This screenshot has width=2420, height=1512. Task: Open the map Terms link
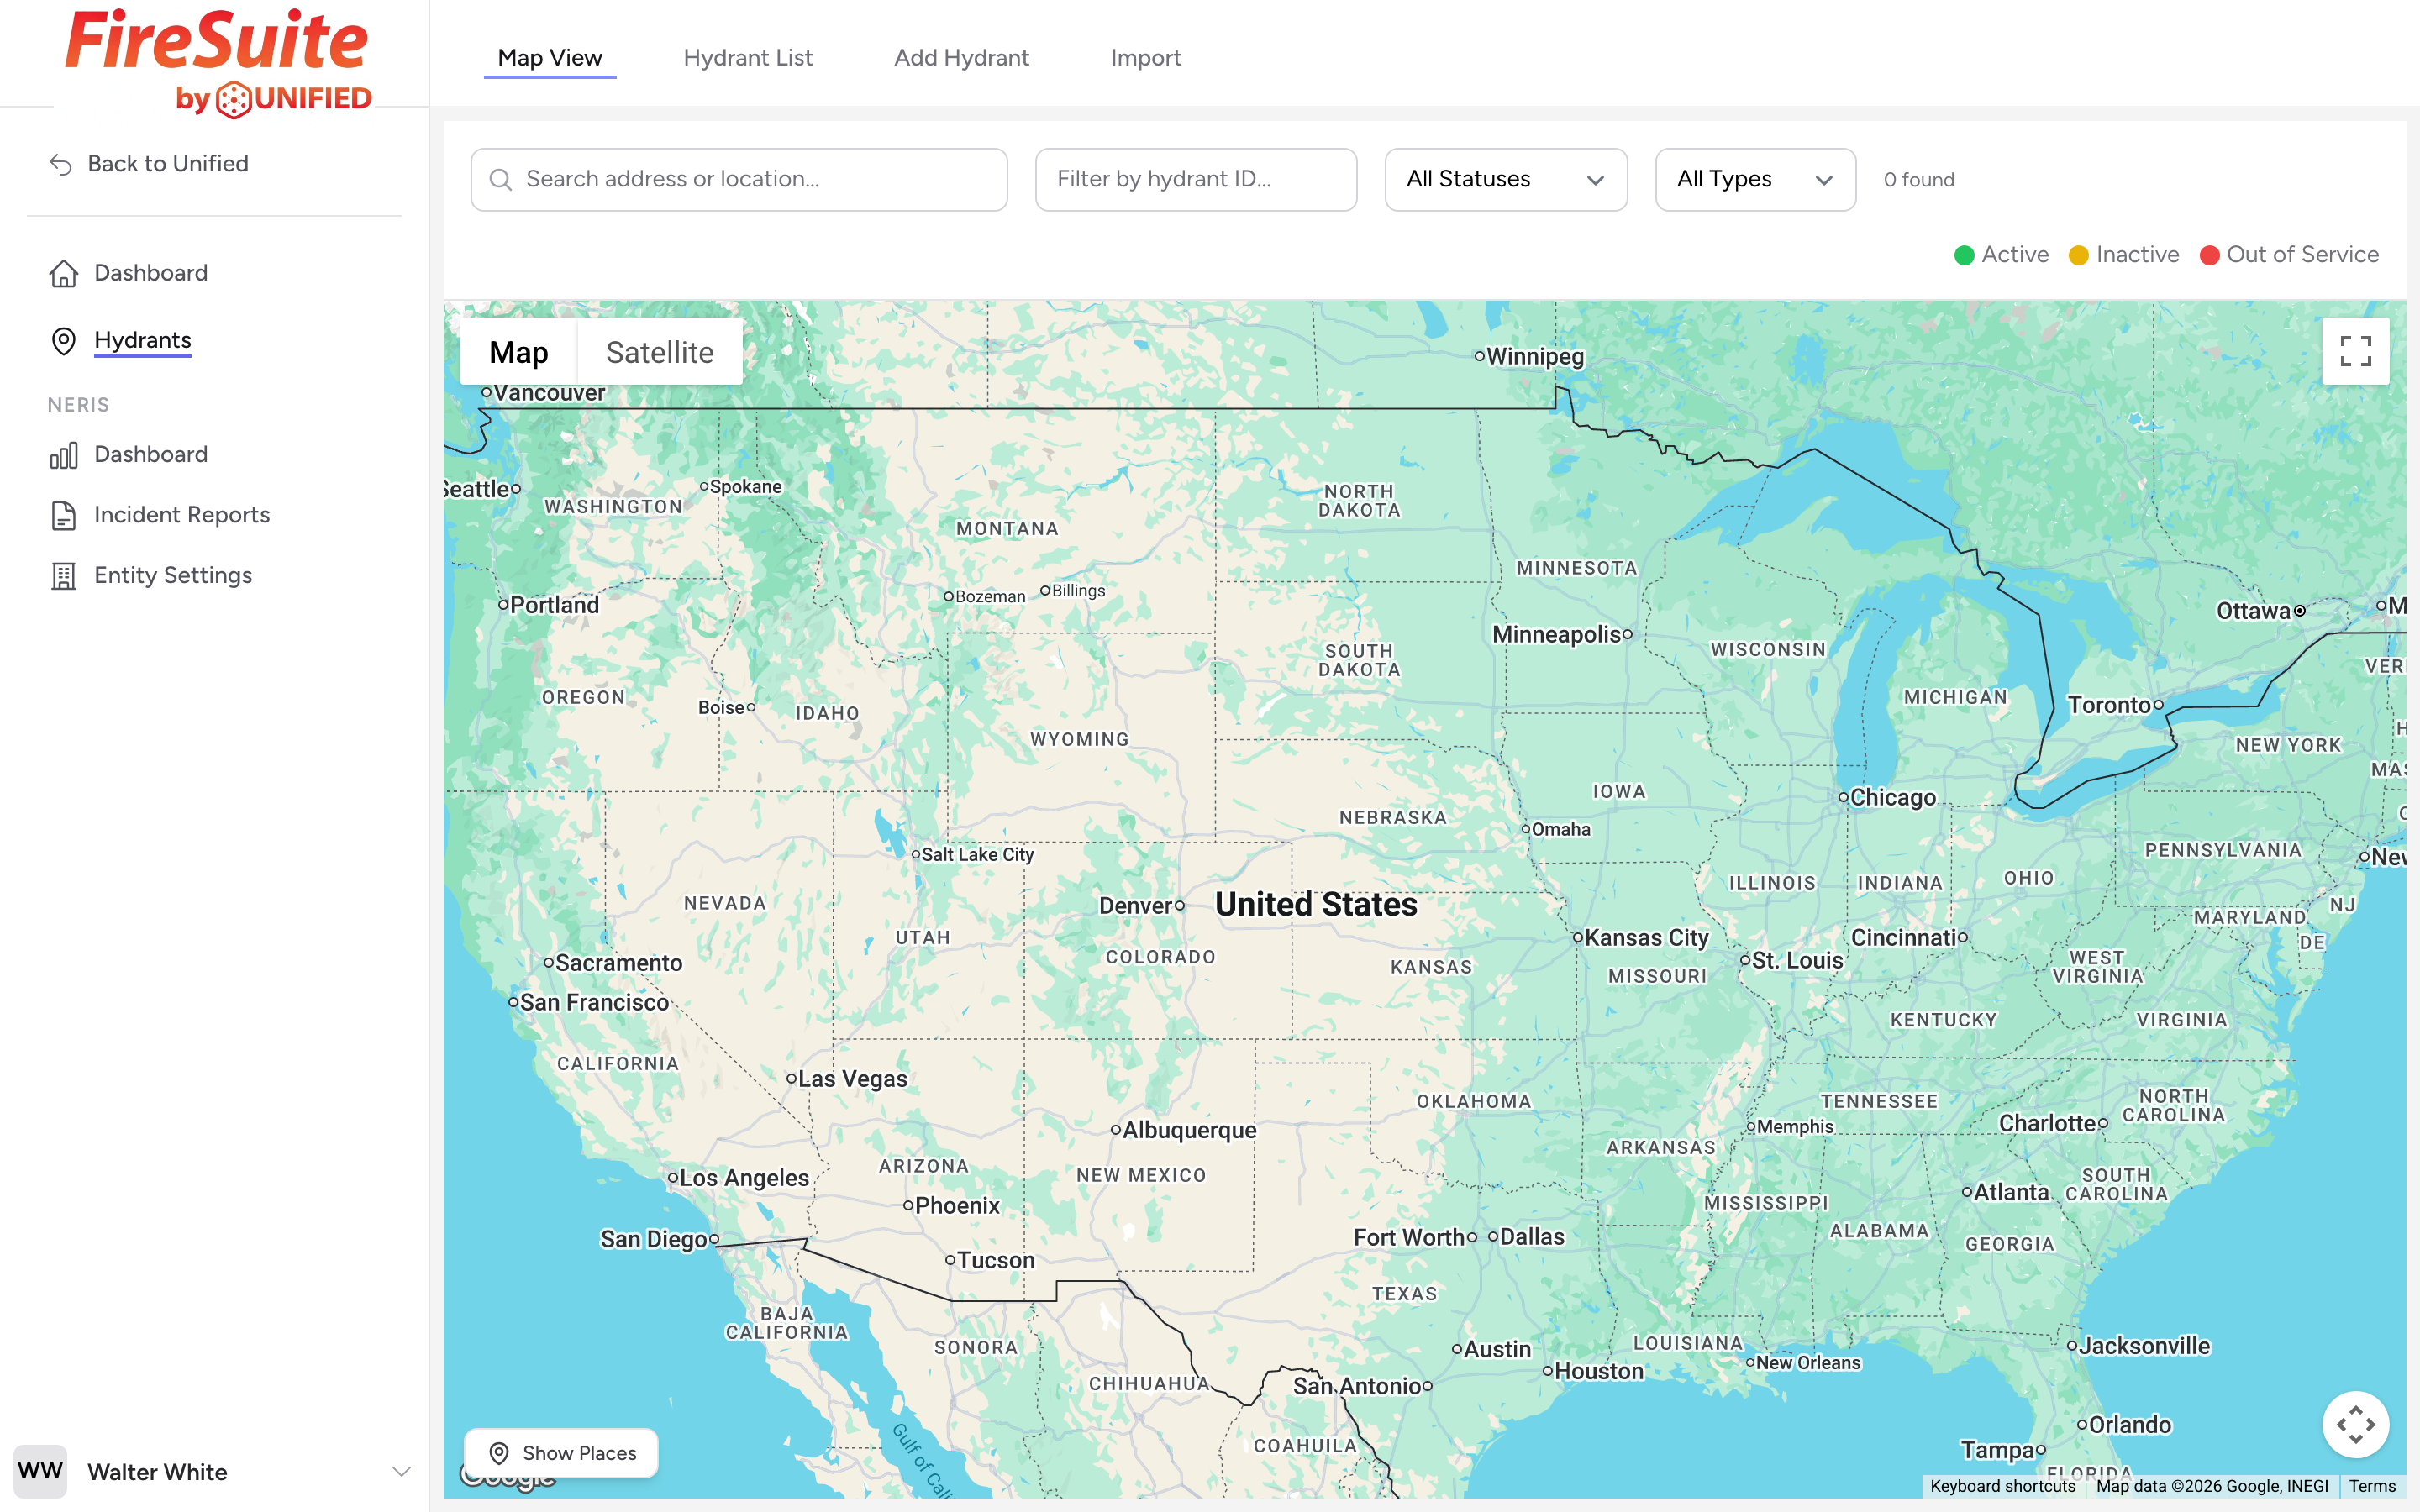click(2372, 1486)
